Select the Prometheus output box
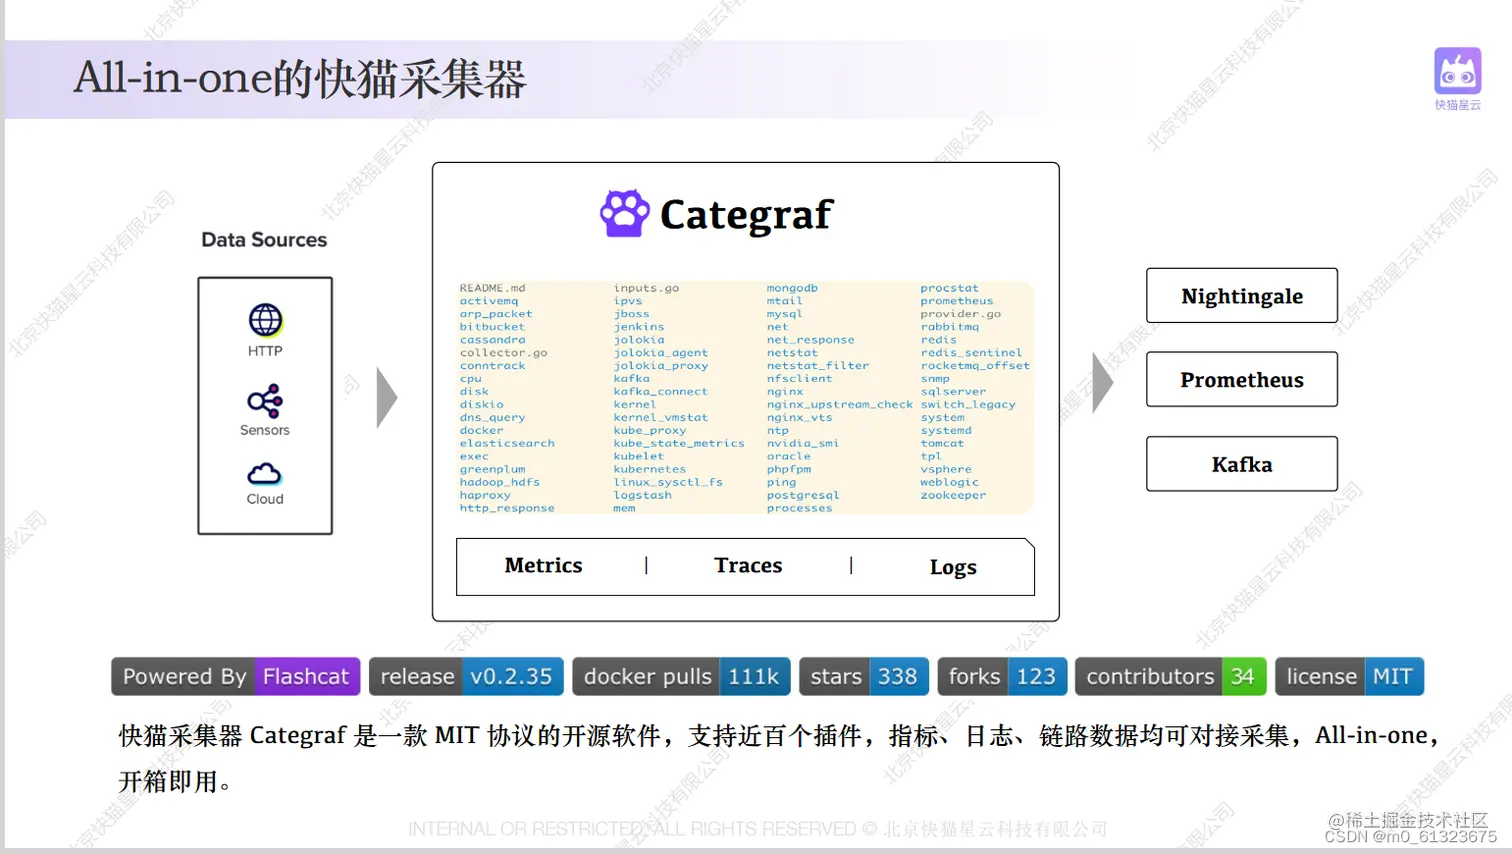This screenshot has width=1512, height=854. (1242, 379)
